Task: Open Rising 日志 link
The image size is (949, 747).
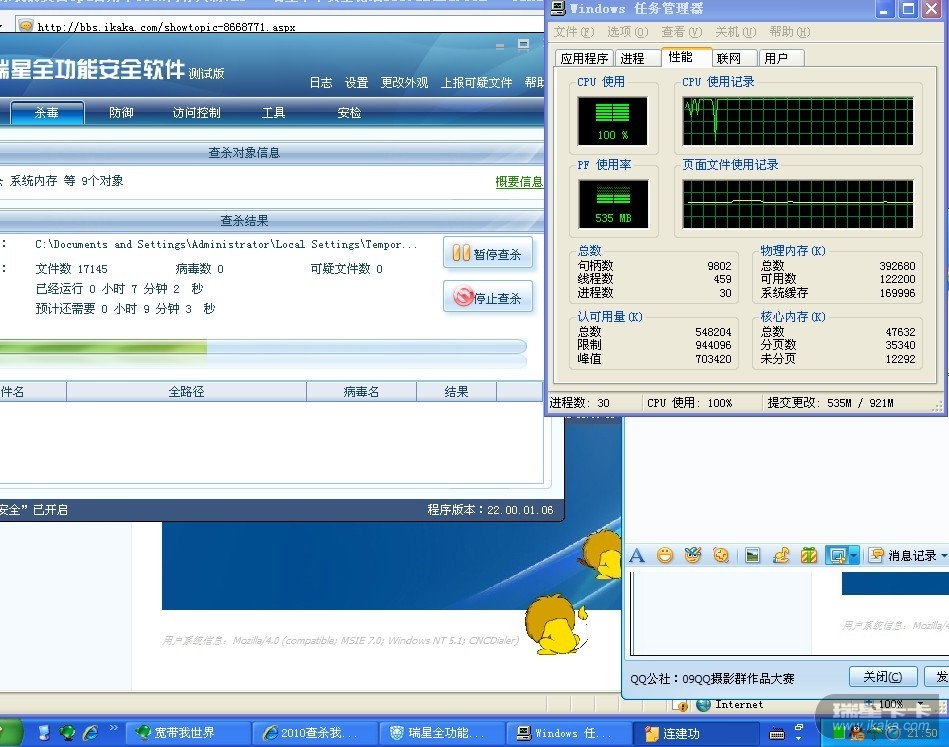Action: click(321, 82)
